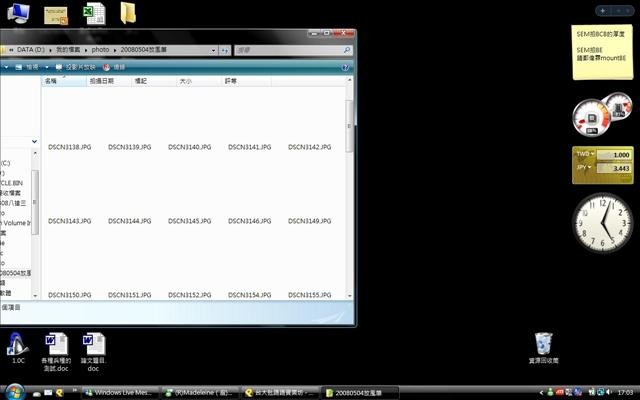The height and width of the screenshot is (400, 640).
Task: Select file DSCN3144.JPG
Action: click(x=129, y=221)
